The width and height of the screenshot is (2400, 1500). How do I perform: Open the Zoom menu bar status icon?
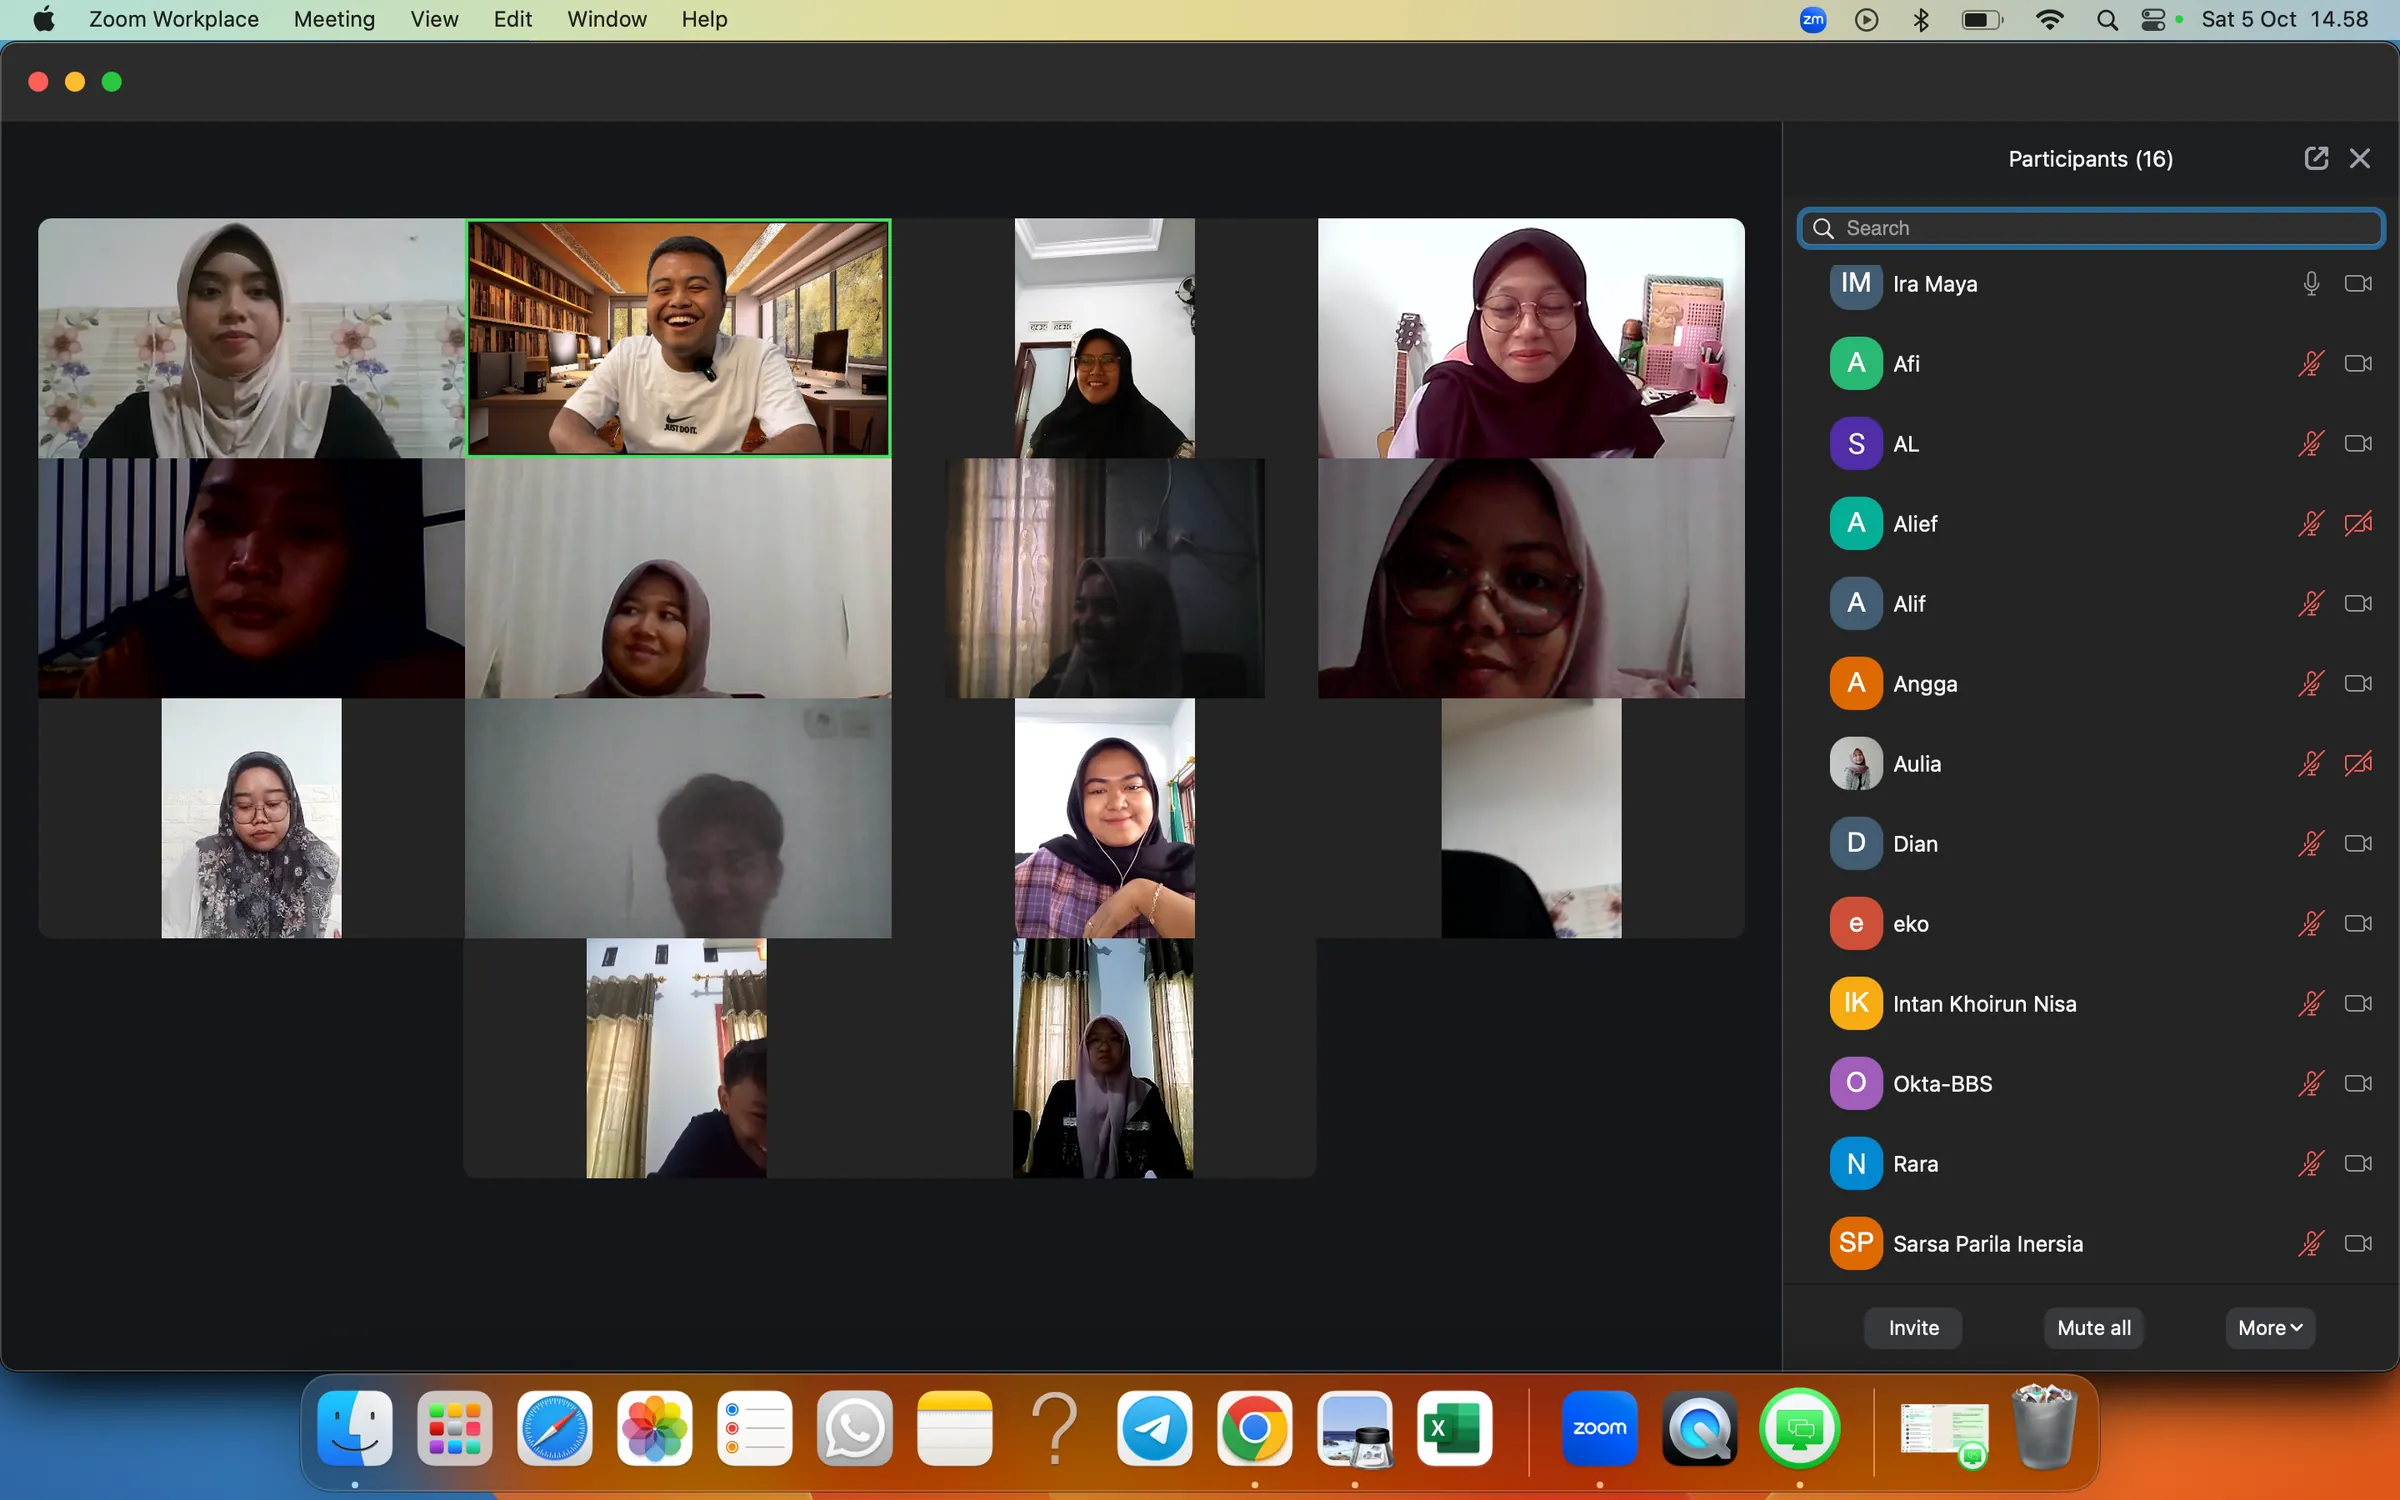(x=1813, y=20)
